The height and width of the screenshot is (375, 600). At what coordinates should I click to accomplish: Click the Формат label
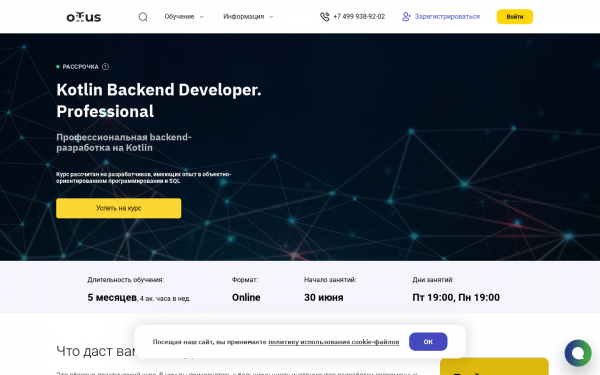coord(245,280)
